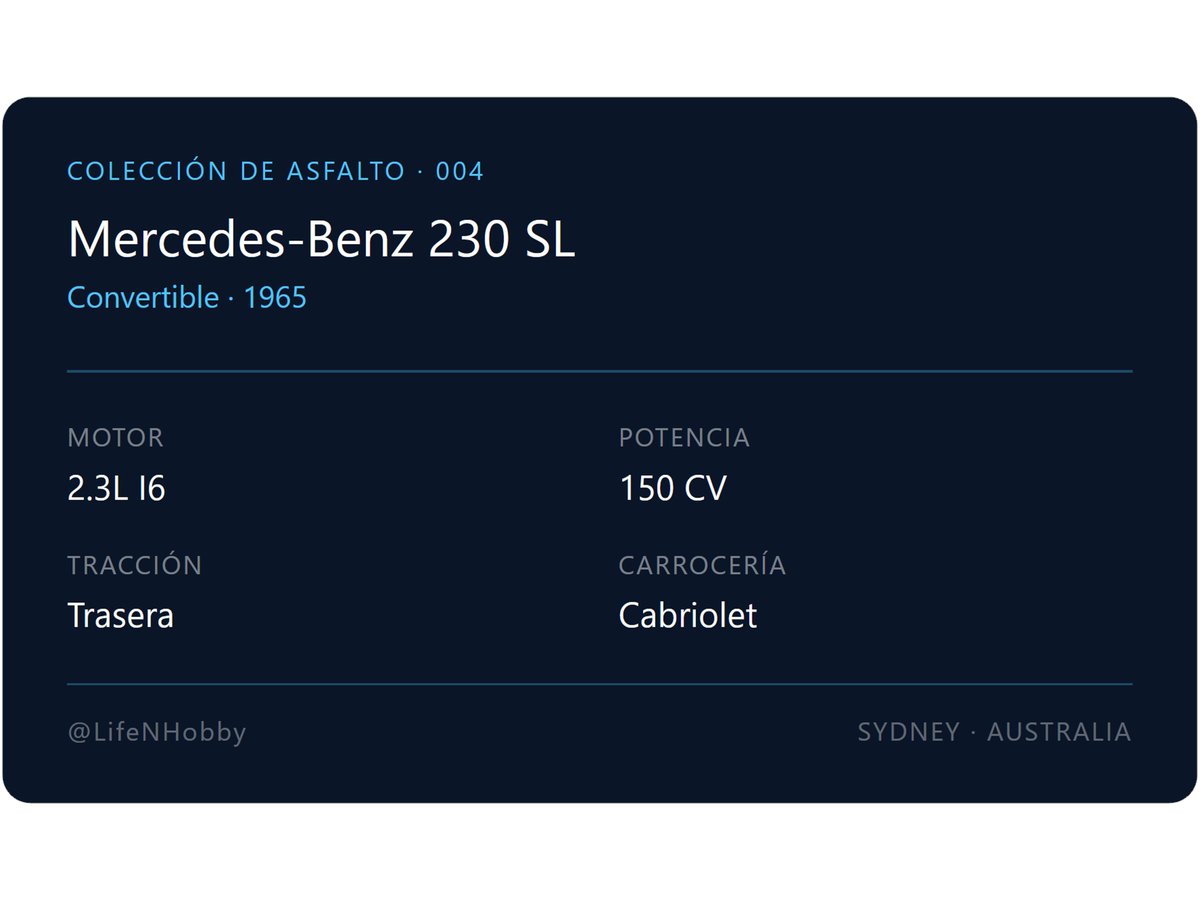Select the Colección de Asfalto 004 header
This screenshot has width=1200, height=900.
(275, 171)
